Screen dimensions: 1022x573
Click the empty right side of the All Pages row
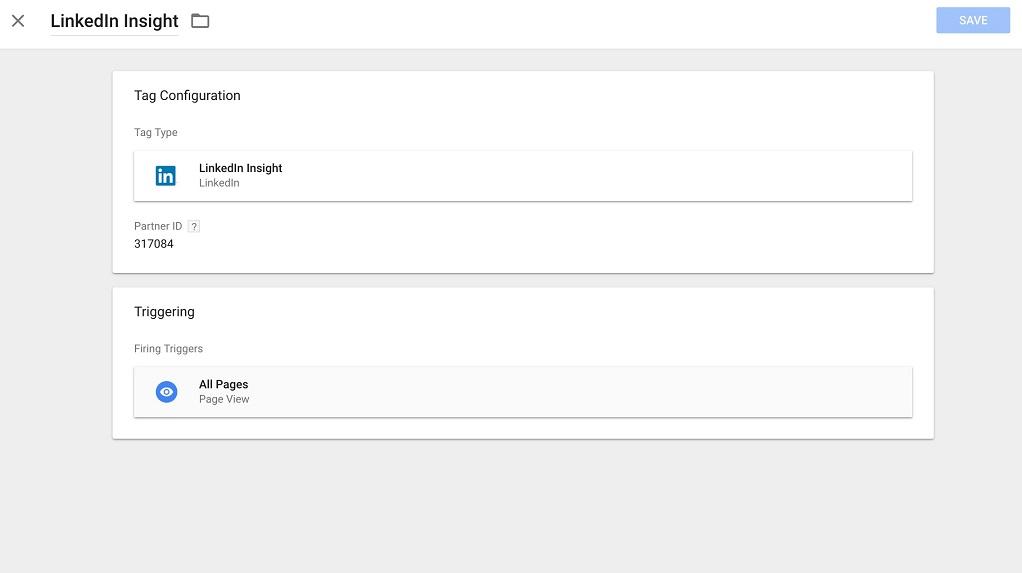[700, 392]
